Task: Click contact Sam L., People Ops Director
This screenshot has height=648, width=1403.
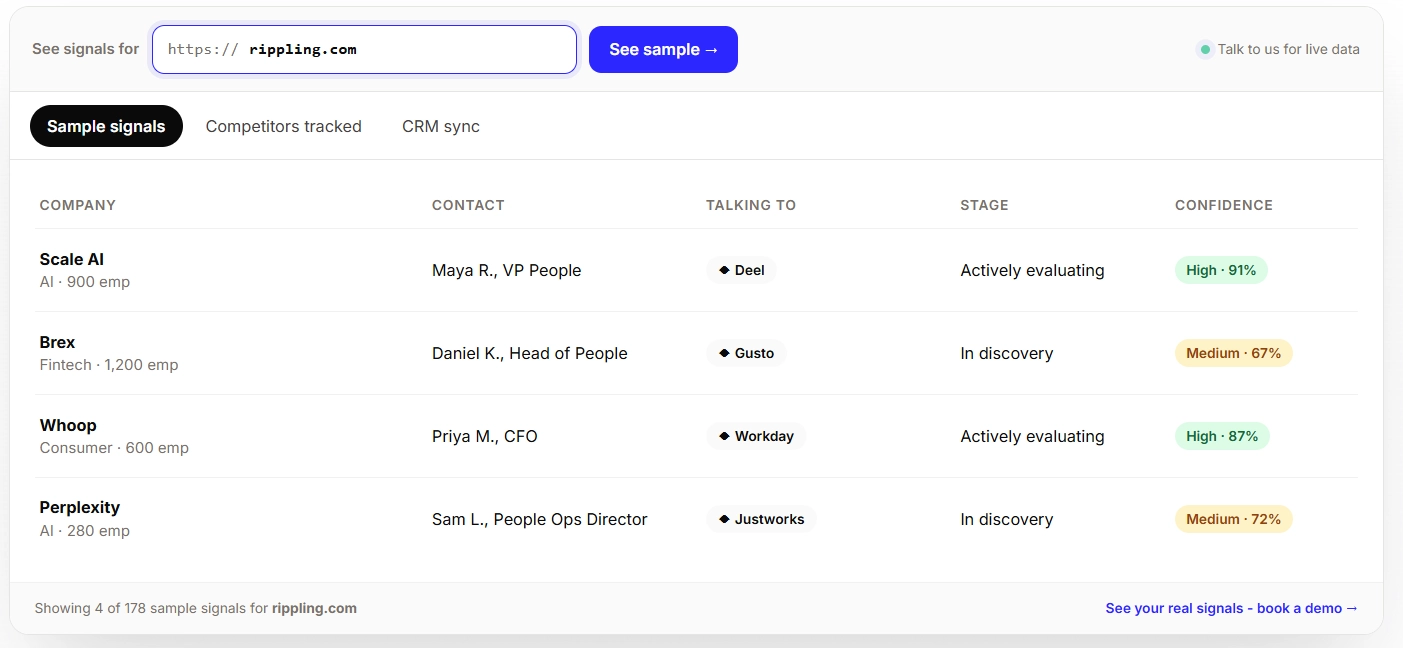Action: click(540, 519)
